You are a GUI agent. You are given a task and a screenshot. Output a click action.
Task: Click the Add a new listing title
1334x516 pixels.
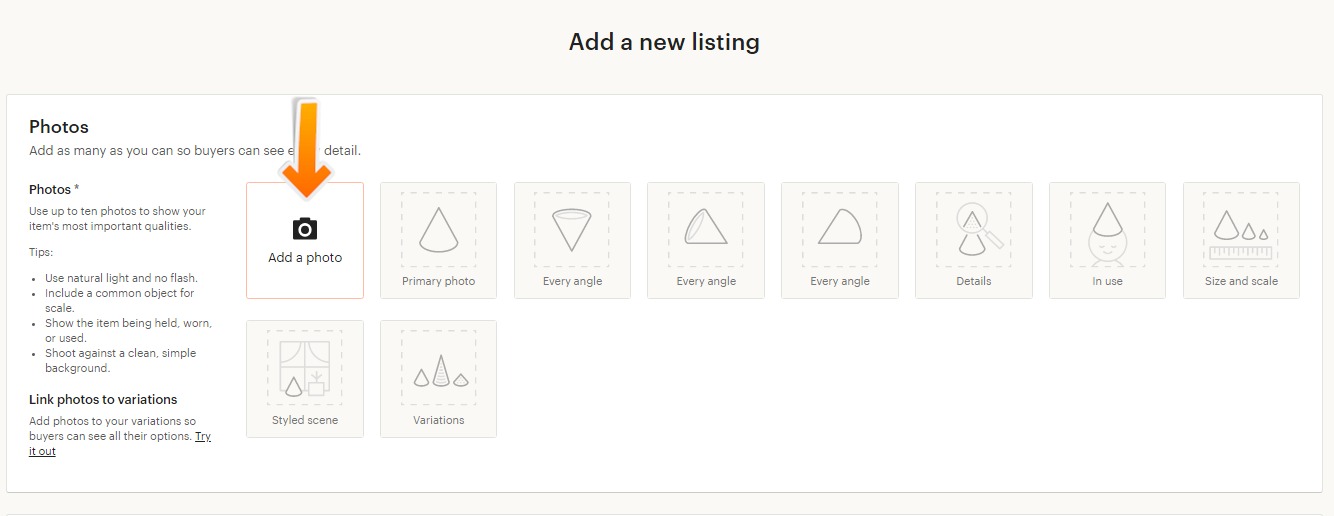(664, 42)
